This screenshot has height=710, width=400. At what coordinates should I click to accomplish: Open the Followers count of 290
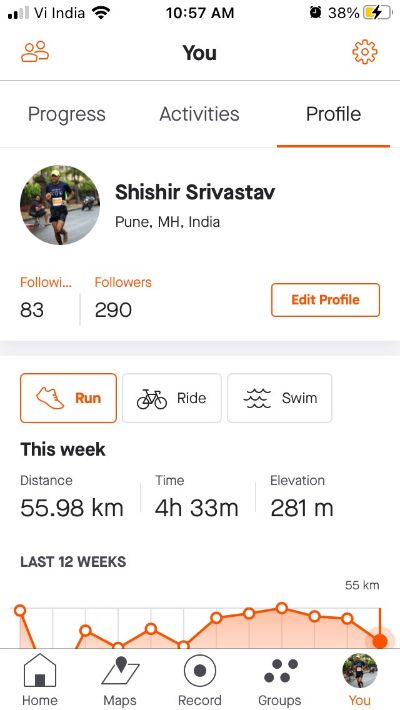click(x=123, y=297)
